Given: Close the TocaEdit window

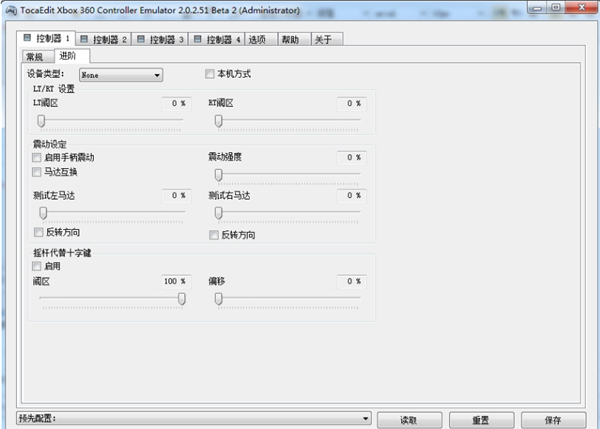Looking at the screenshot, I should pos(582,8).
